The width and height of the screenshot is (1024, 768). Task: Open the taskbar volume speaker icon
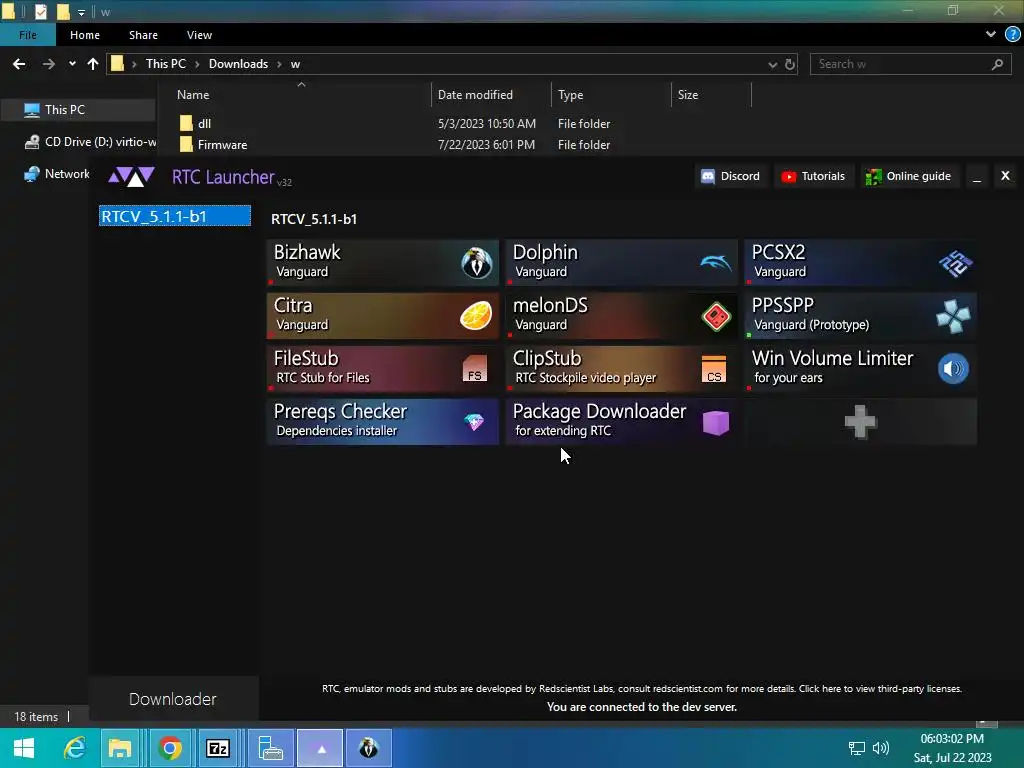pyautogui.click(x=881, y=748)
